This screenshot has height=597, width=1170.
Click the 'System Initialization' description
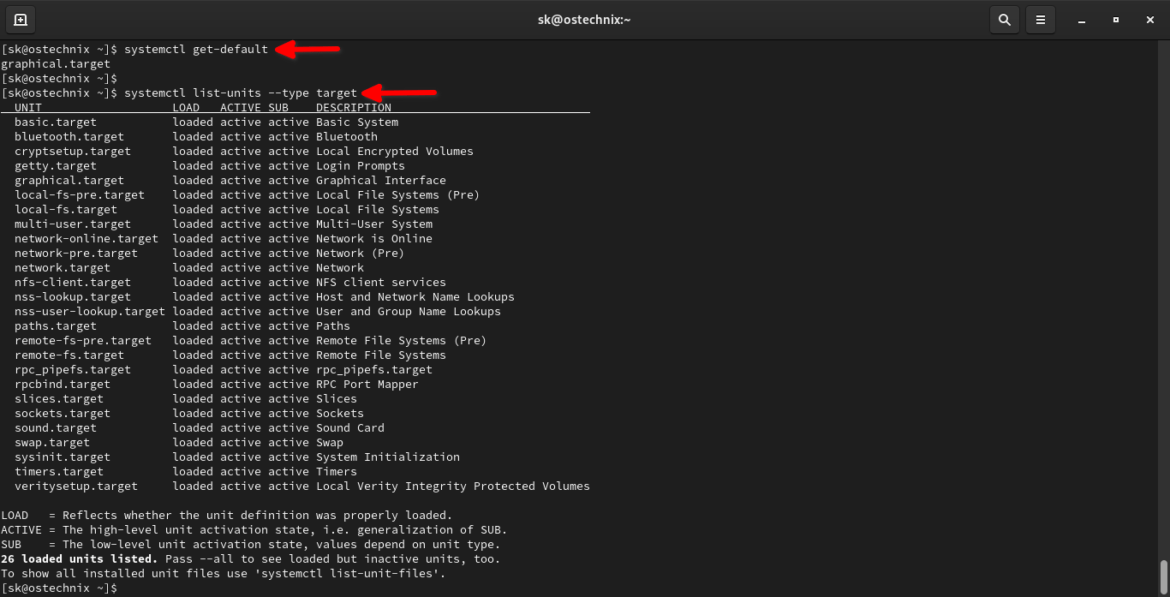tap(388, 457)
